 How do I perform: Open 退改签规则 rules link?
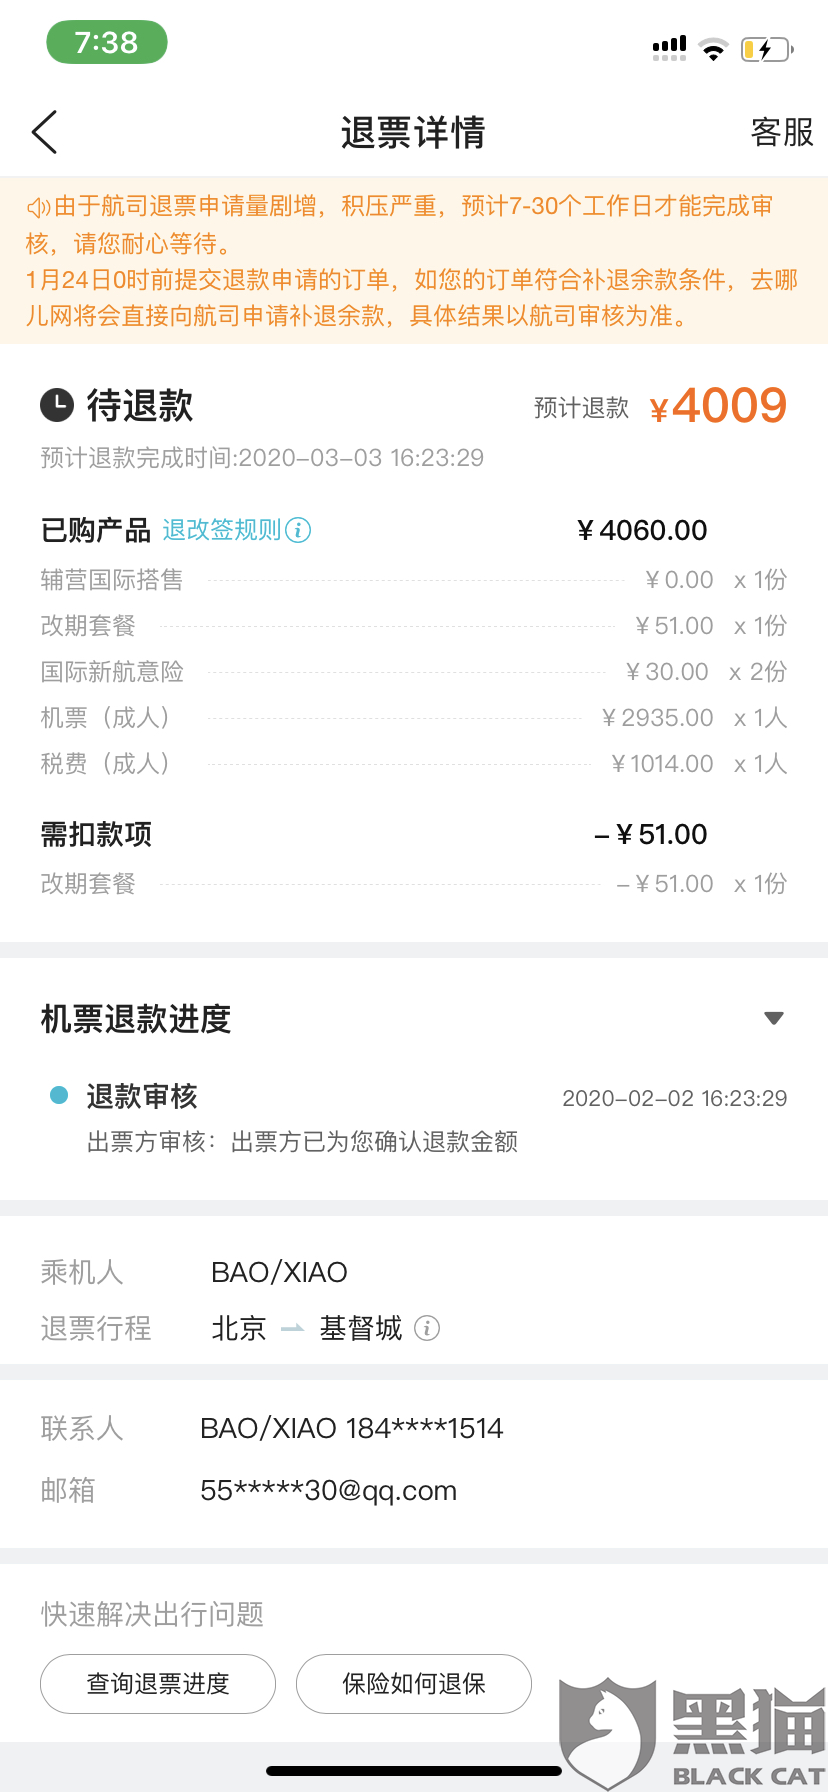pos(222,530)
